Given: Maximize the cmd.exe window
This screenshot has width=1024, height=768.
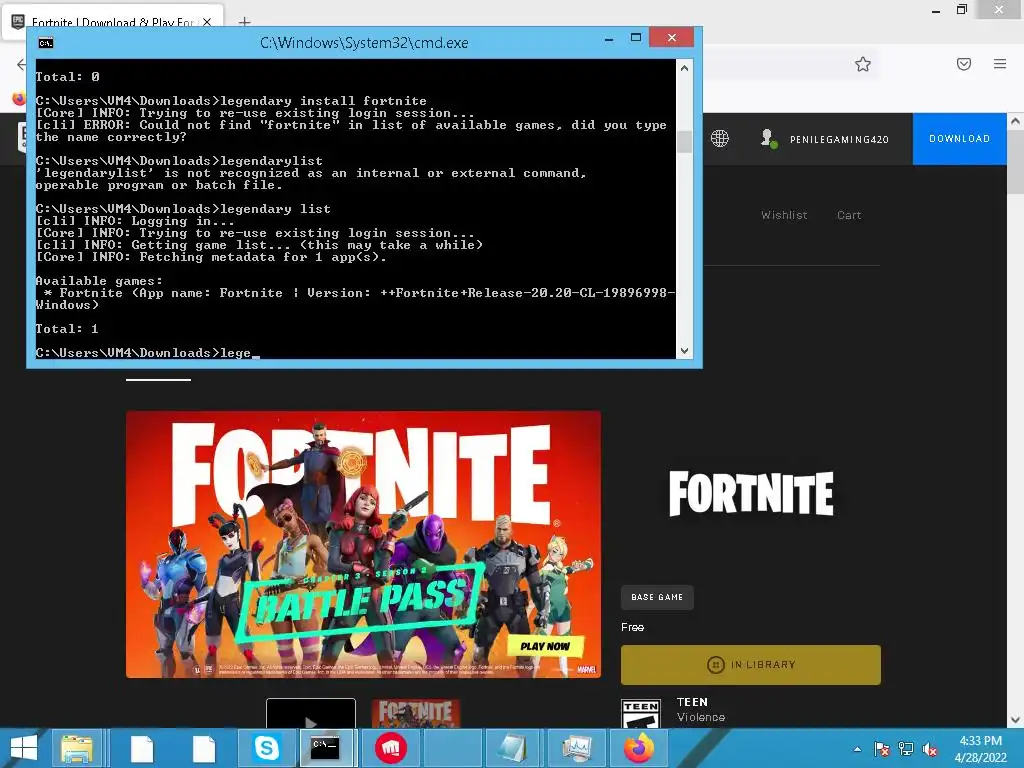Looking at the screenshot, I should click(635, 38).
